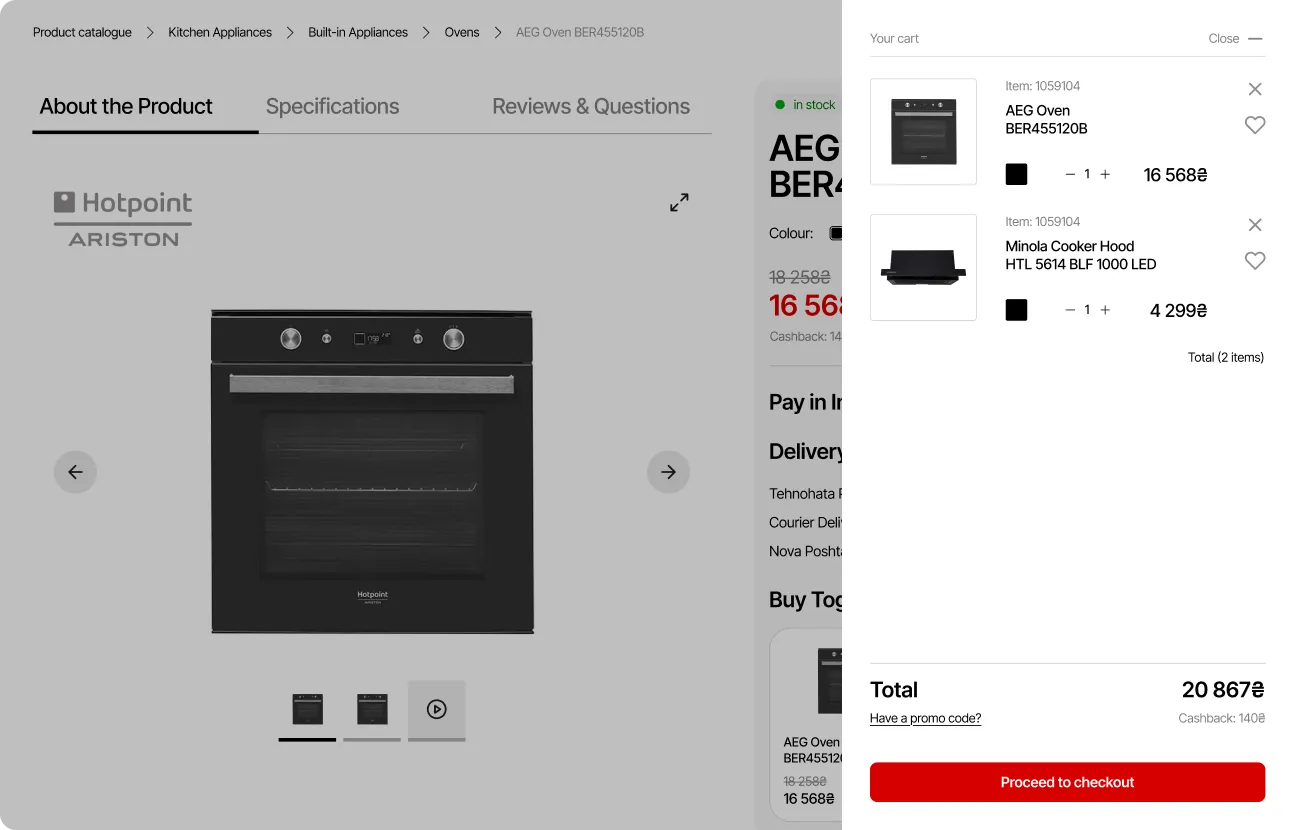Go back to the previous product photo

(x=75, y=471)
